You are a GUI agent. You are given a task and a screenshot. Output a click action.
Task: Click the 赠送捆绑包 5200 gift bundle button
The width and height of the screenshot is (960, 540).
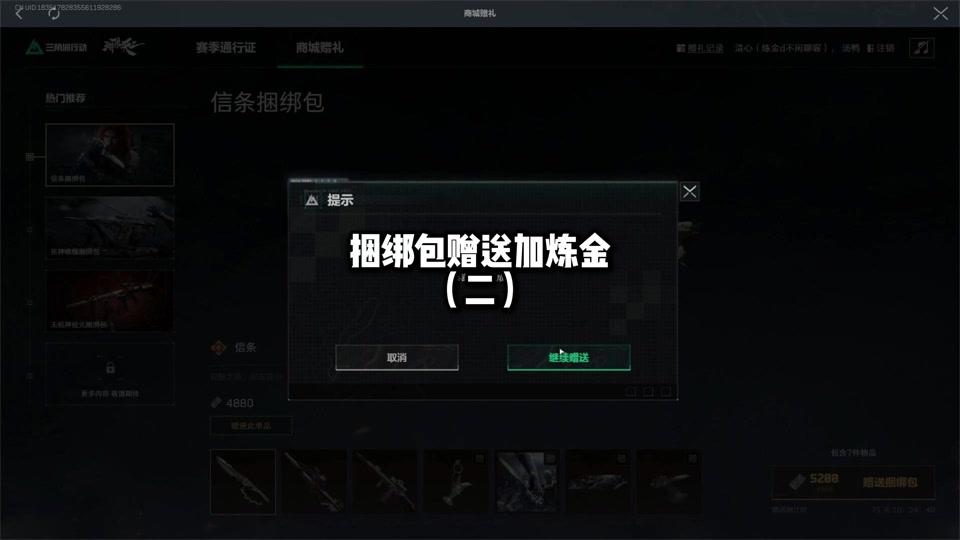click(853, 482)
